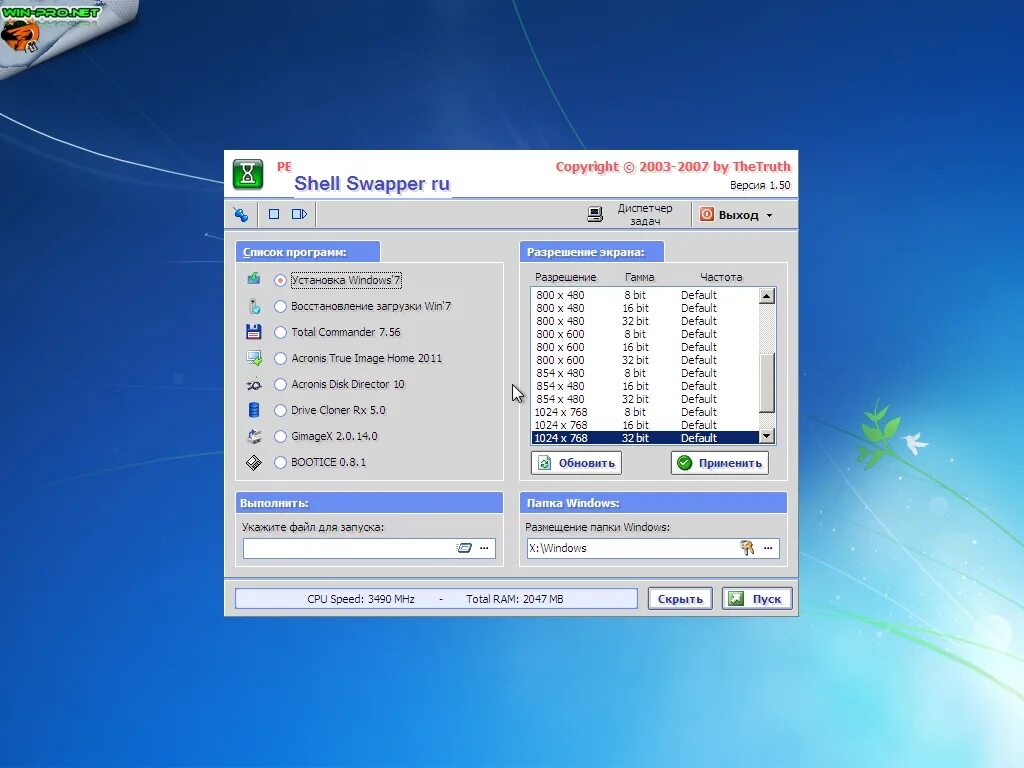Click the GimageX program icon
The image size is (1024, 768).
click(254, 436)
